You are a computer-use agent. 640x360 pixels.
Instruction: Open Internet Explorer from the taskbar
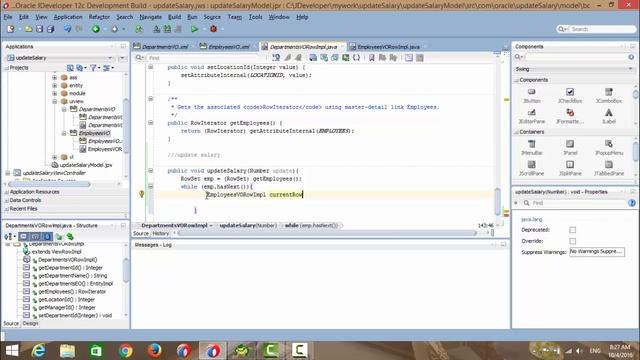[38, 350]
